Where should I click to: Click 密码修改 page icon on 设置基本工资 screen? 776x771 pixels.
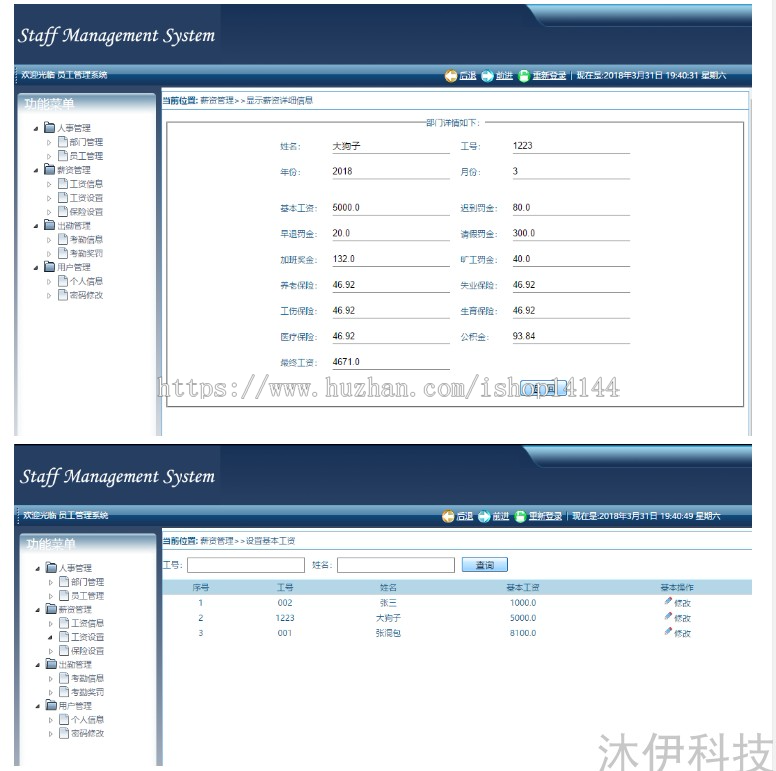click(x=64, y=733)
